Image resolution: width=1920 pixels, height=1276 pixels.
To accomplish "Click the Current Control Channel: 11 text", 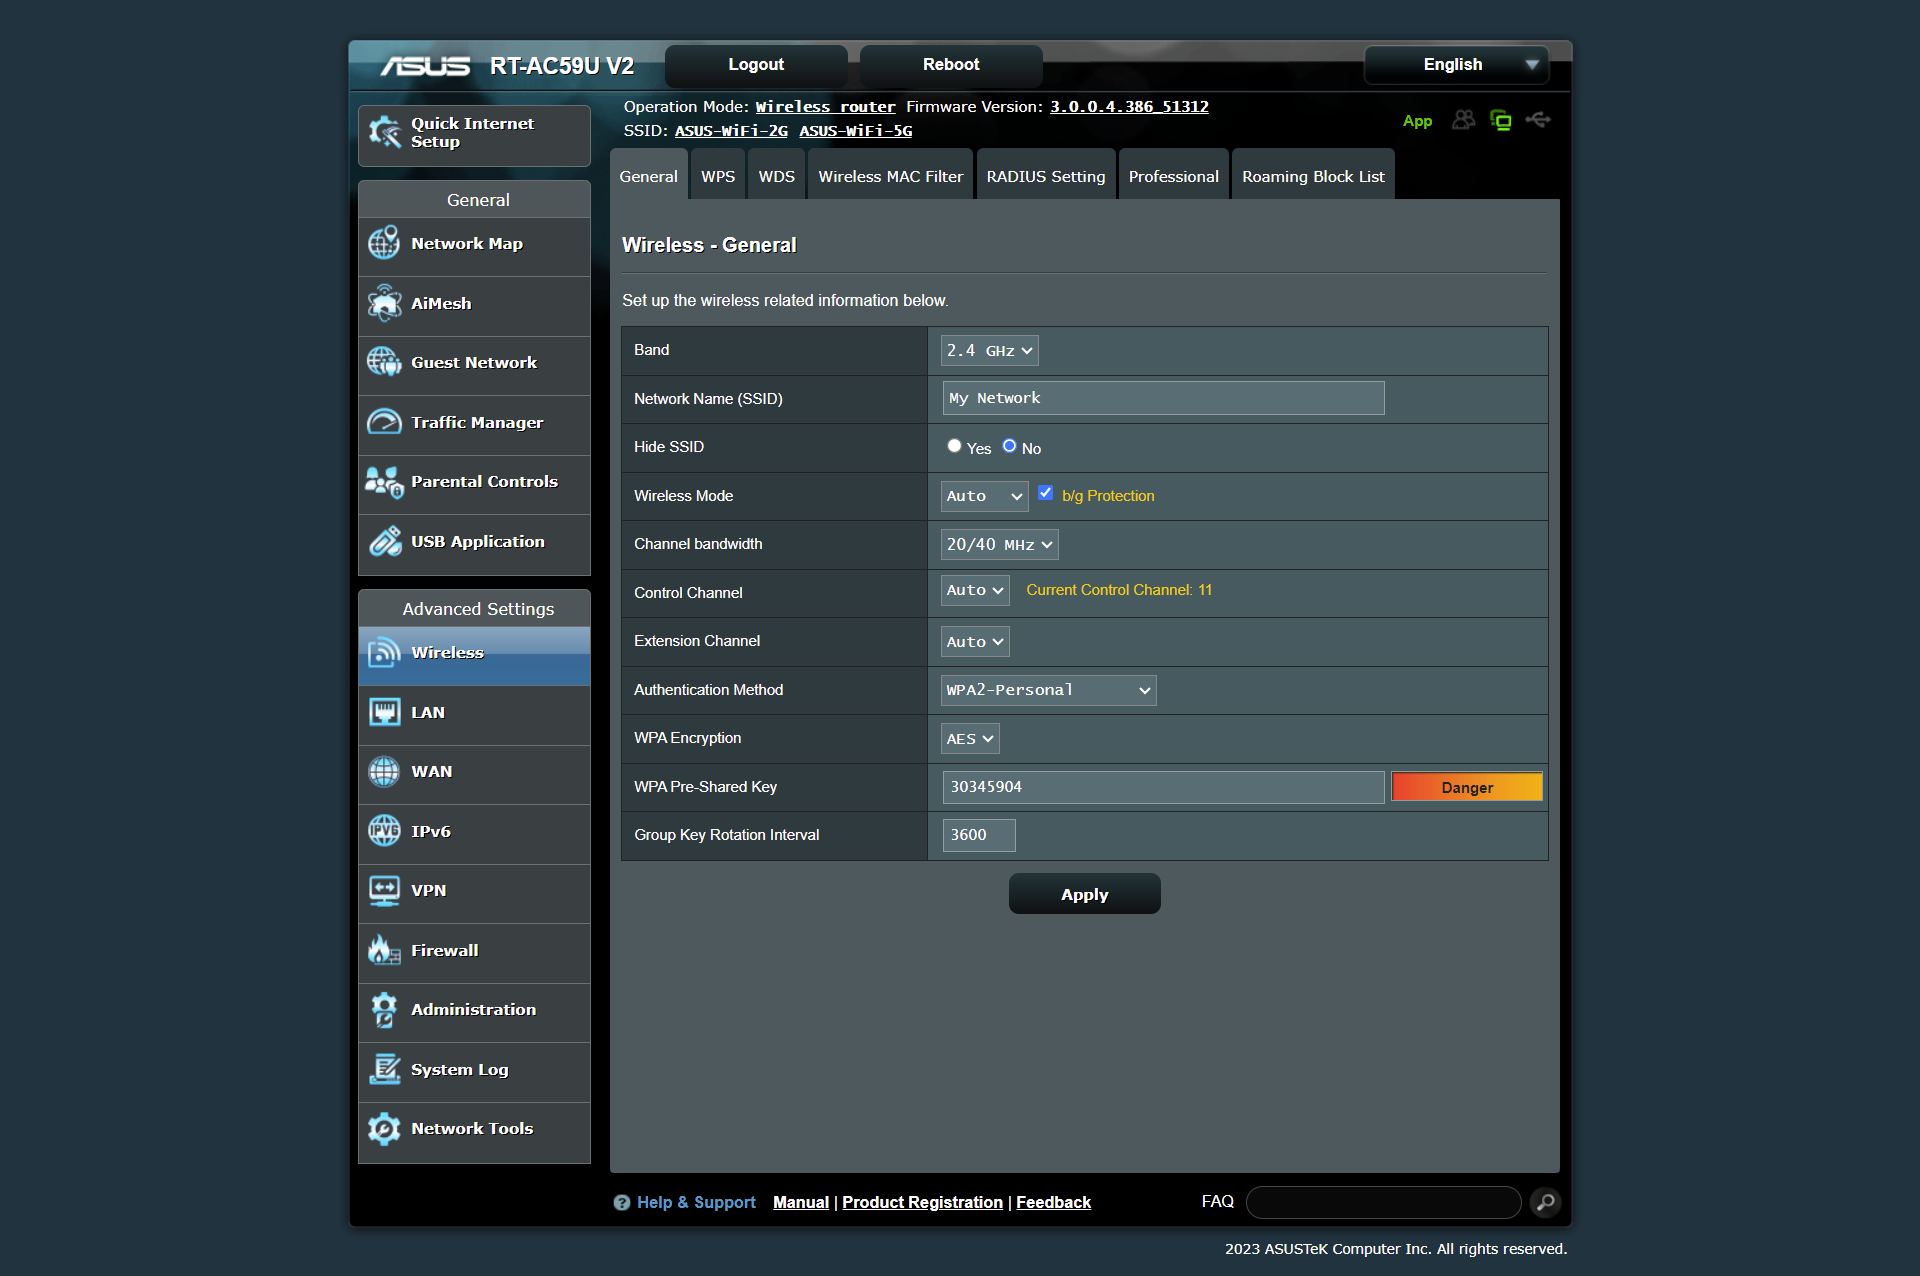I will click(x=1119, y=590).
